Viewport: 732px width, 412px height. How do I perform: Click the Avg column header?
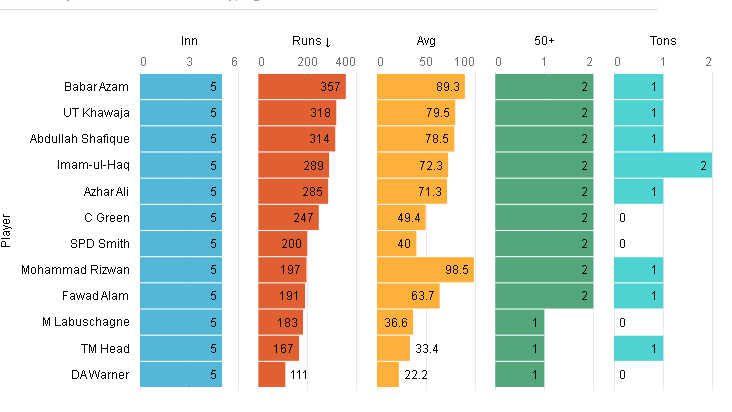pyautogui.click(x=425, y=41)
